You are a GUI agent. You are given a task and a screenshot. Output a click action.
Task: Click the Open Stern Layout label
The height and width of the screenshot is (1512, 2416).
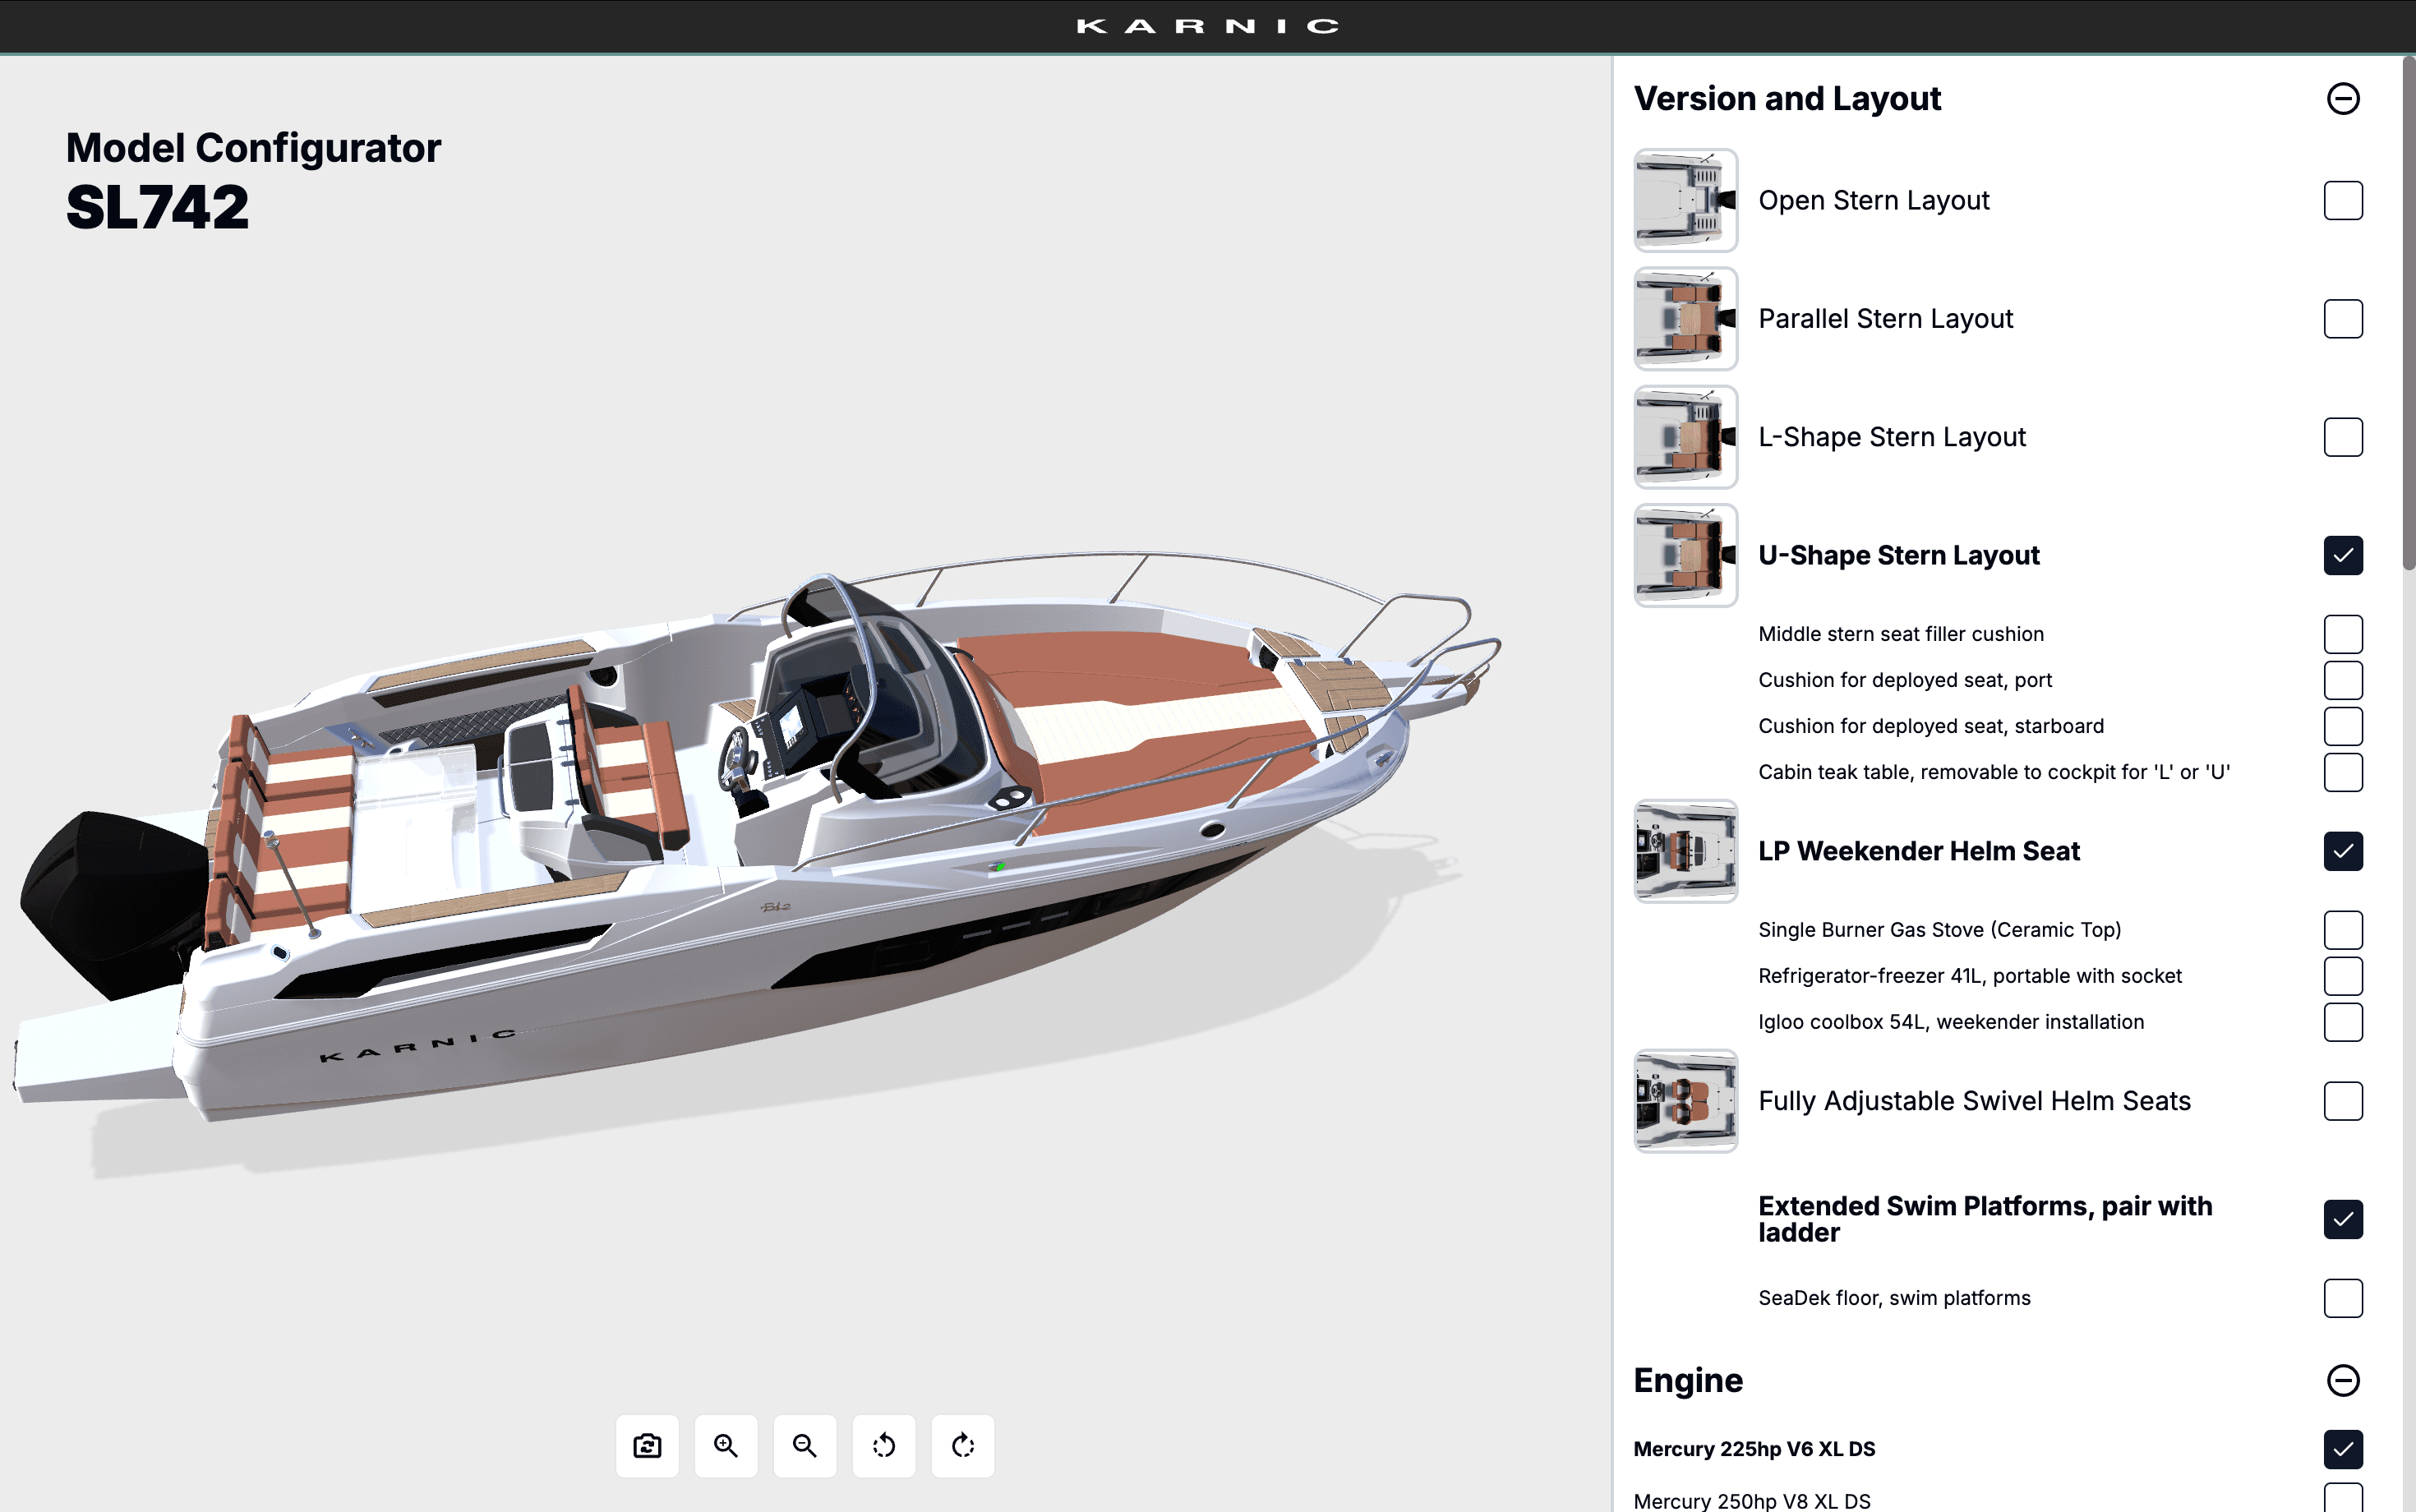tap(1874, 201)
